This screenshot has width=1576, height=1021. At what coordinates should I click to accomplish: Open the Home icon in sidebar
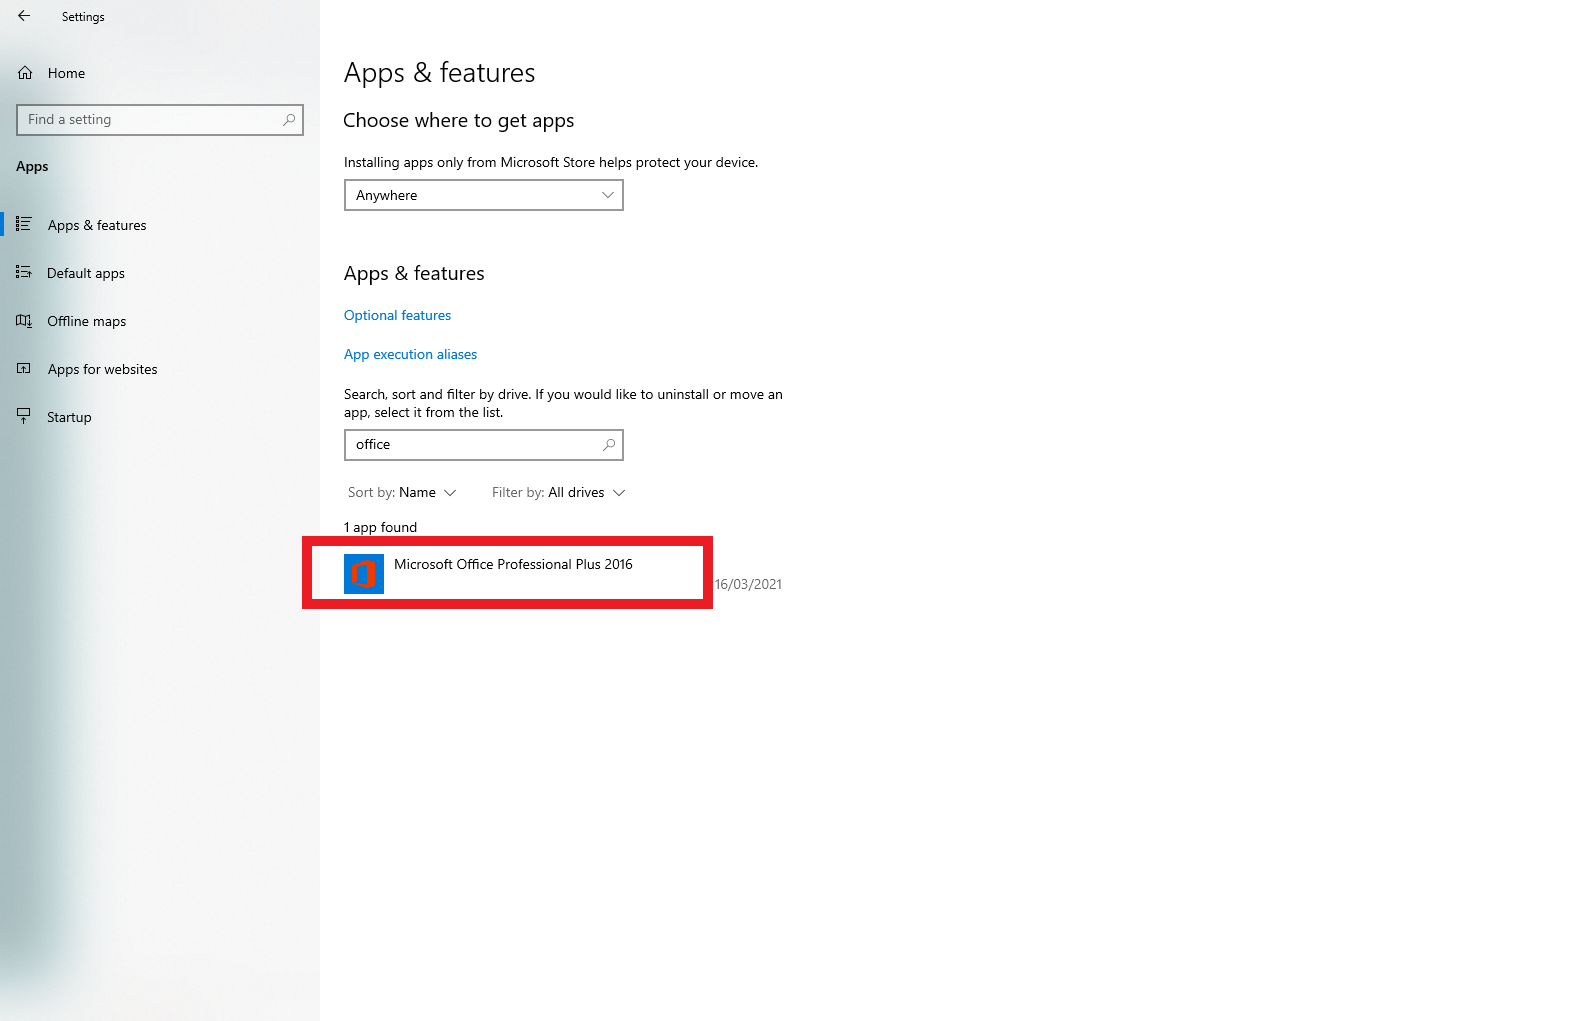point(25,73)
